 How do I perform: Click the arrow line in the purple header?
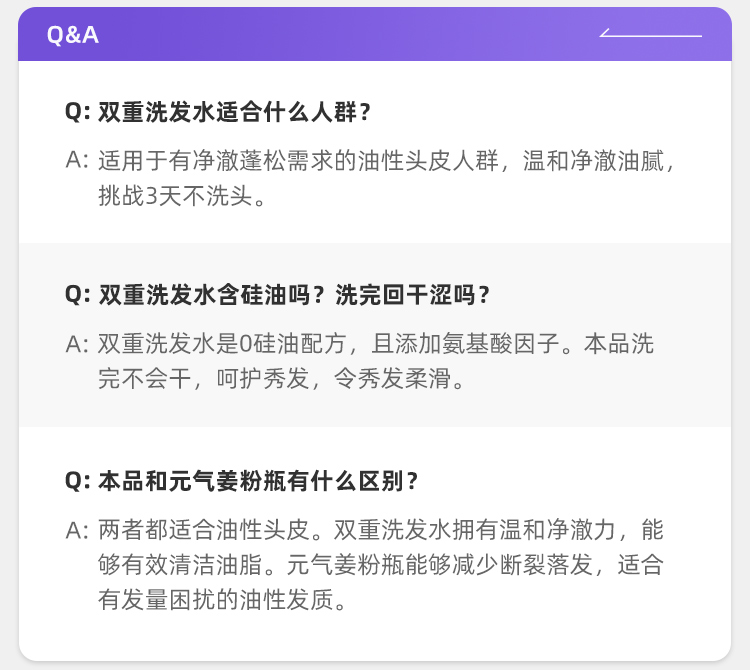click(651, 34)
